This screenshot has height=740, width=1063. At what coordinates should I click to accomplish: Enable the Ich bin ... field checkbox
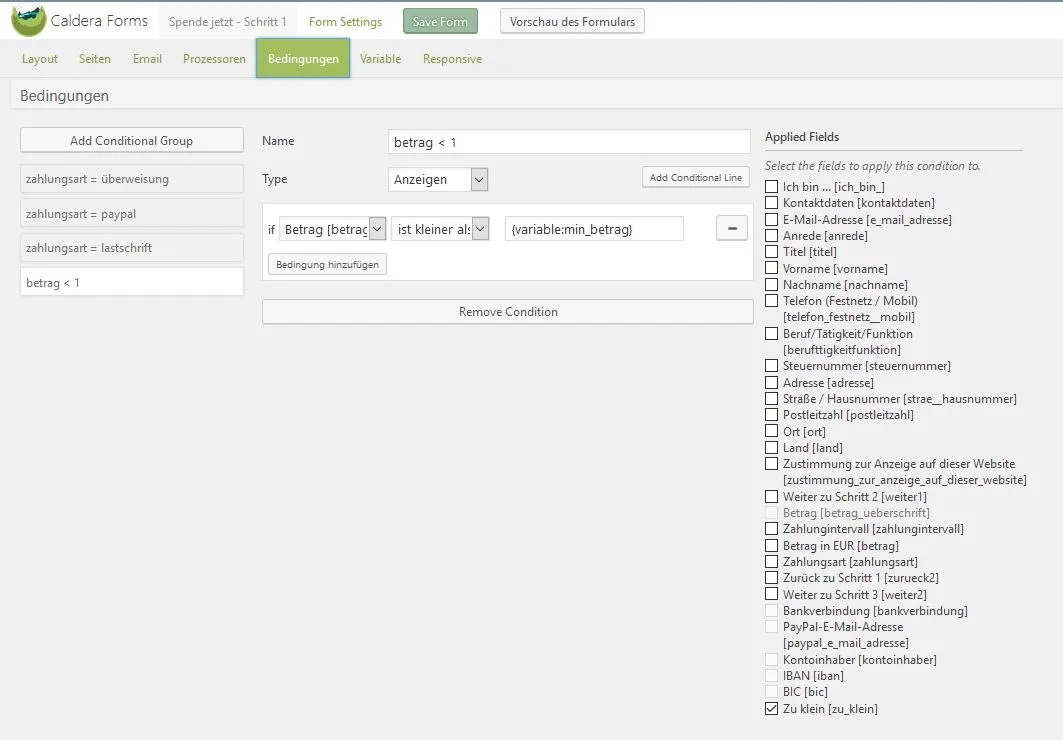tap(771, 186)
